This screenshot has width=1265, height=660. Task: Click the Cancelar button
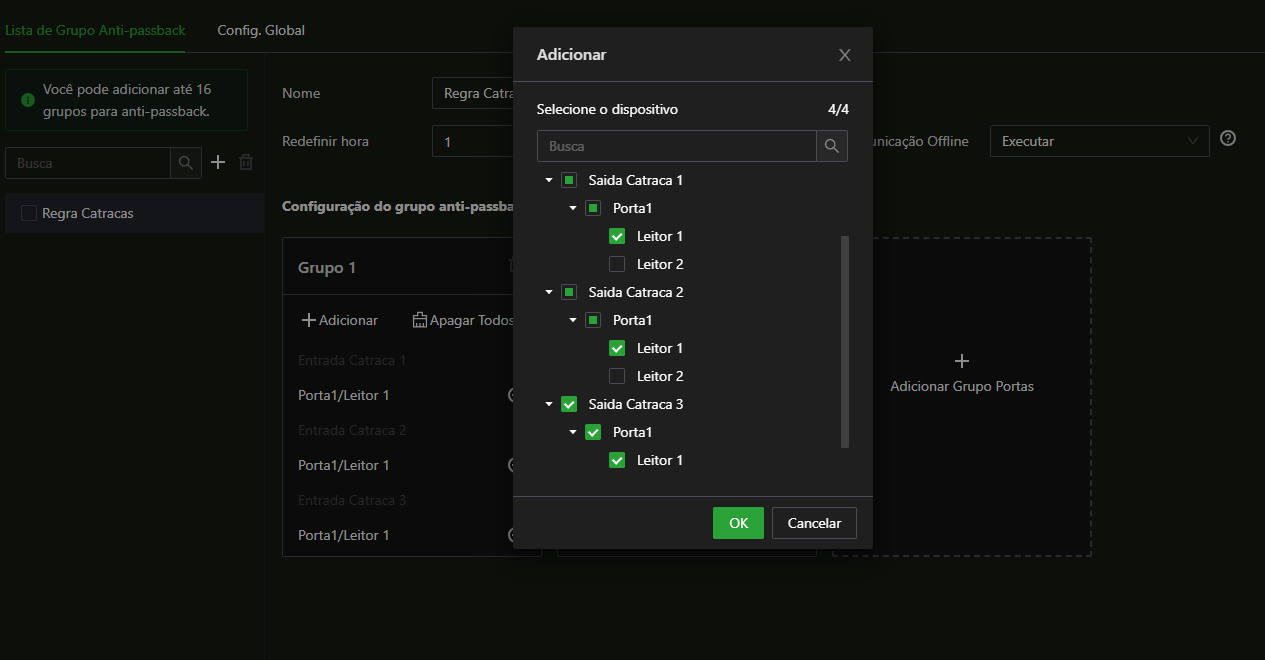pos(814,523)
